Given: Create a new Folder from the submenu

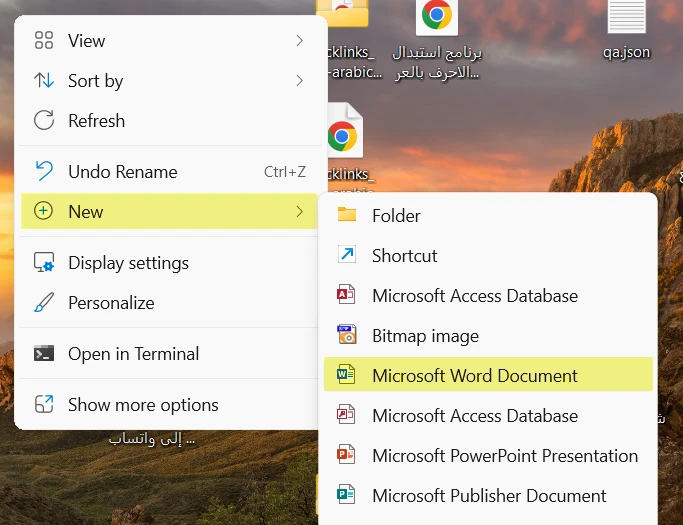Looking at the screenshot, I should [488, 215].
